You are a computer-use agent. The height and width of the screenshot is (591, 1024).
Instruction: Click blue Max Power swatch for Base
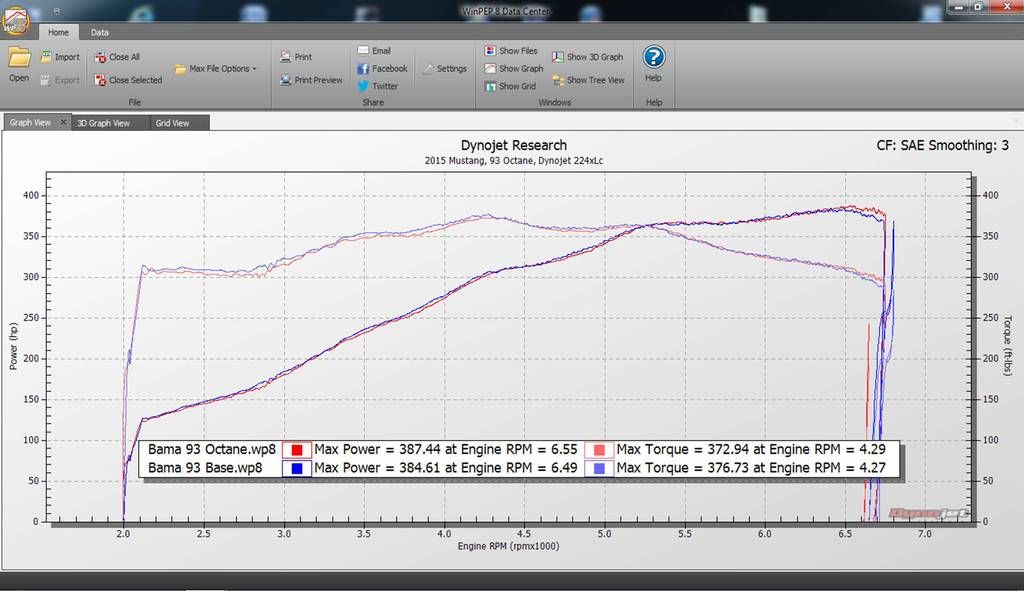[x=296, y=468]
